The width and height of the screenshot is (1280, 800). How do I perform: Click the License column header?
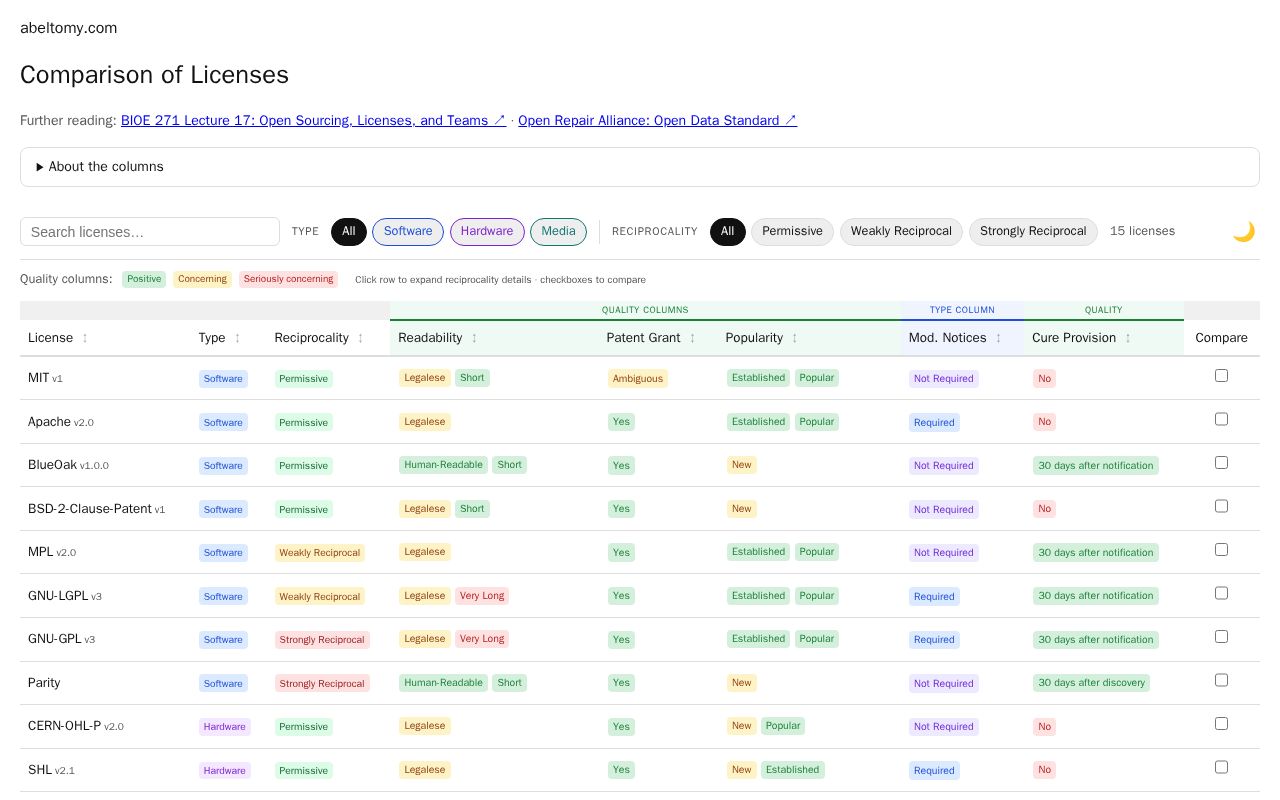[x=105, y=338]
